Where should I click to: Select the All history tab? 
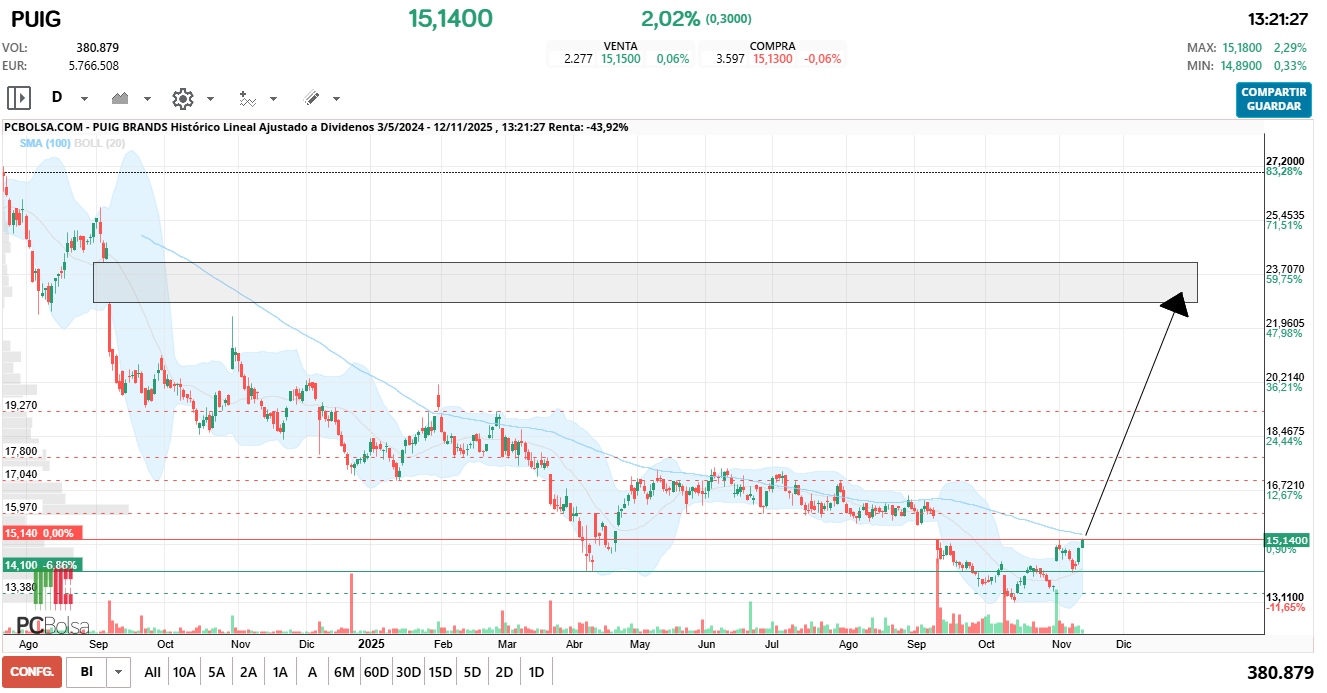point(153,671)
